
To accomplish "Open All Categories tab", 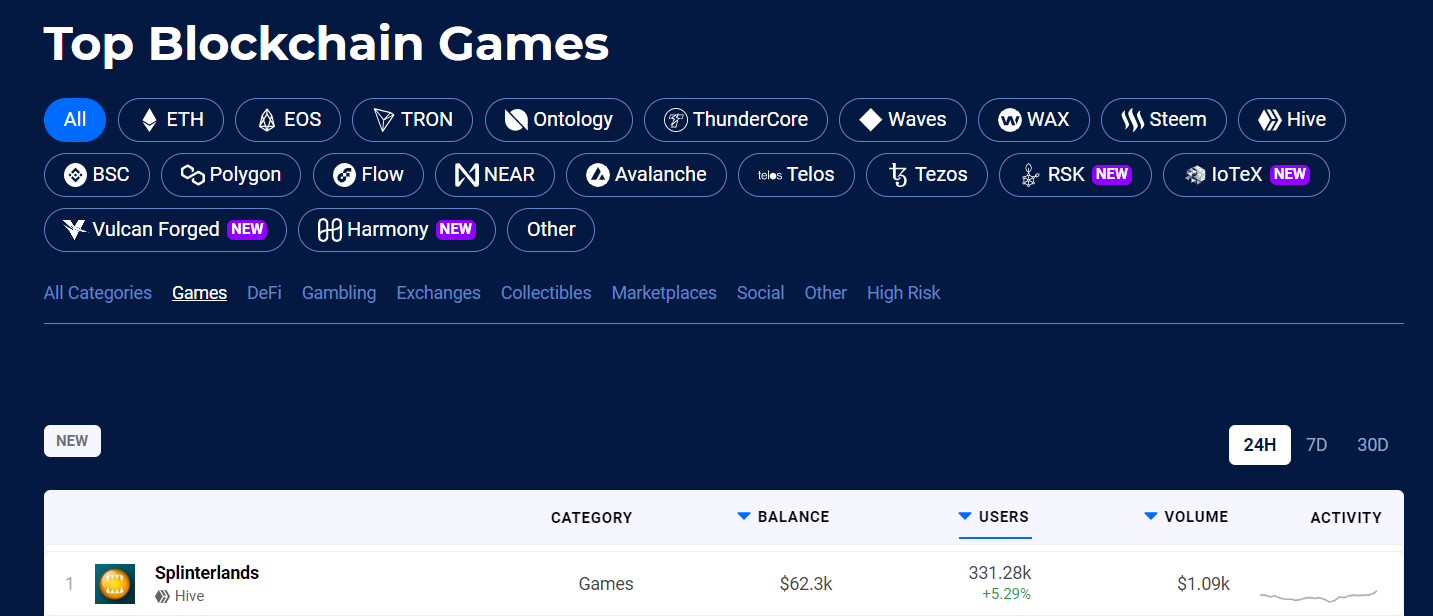I will point(98,293).
